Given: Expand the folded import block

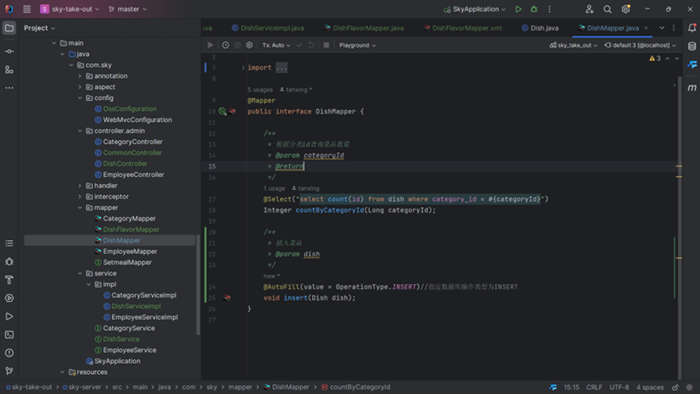Looking at the screenshot, I should (x=243, y=68).
